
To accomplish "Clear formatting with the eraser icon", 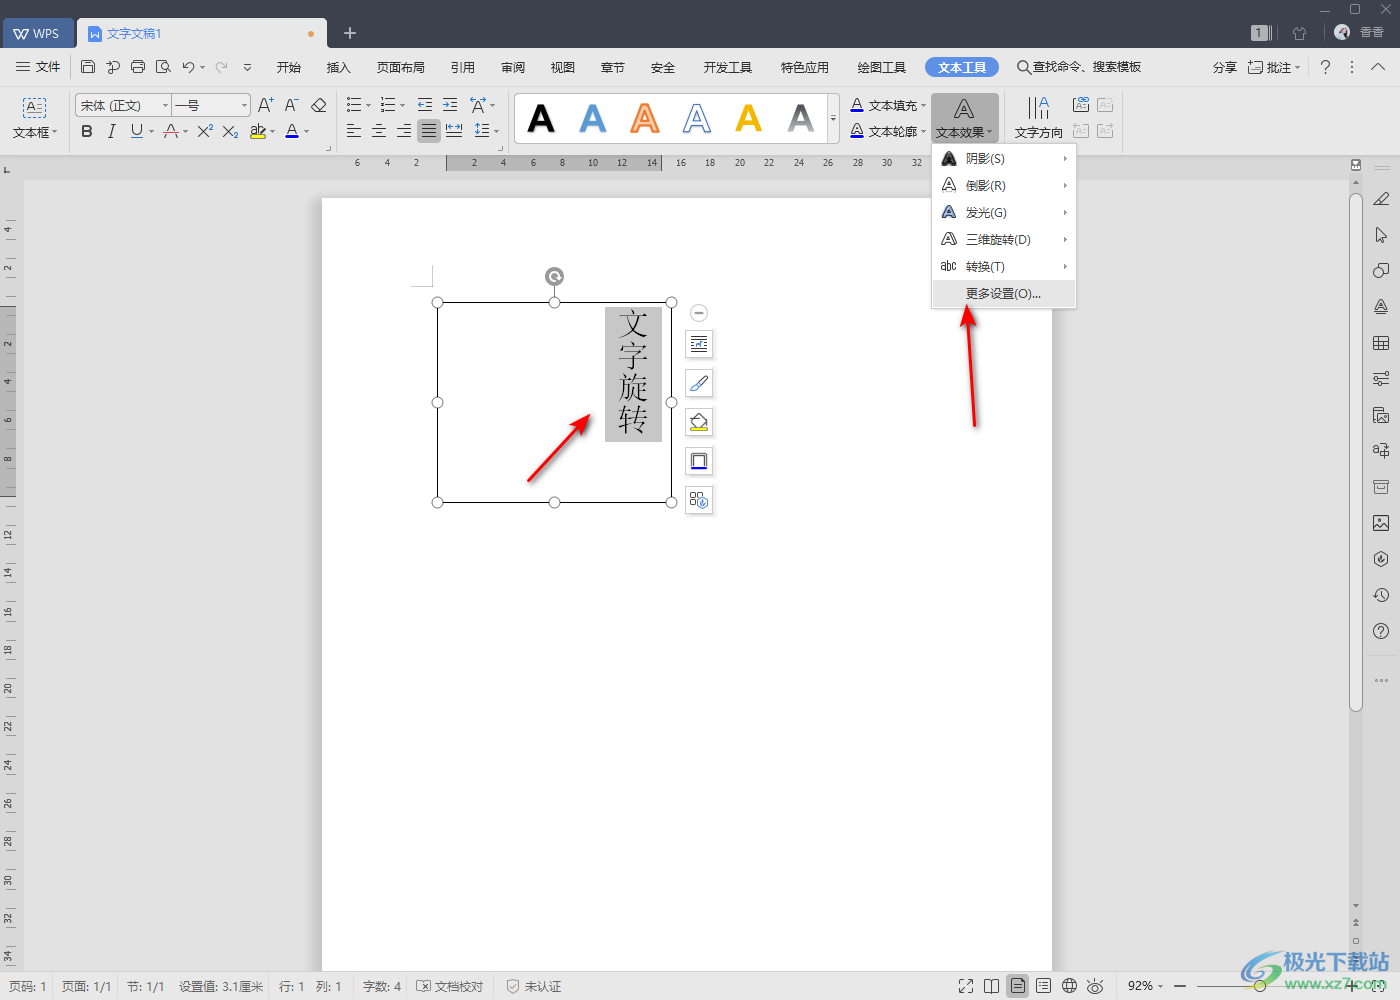I will 319,105.
